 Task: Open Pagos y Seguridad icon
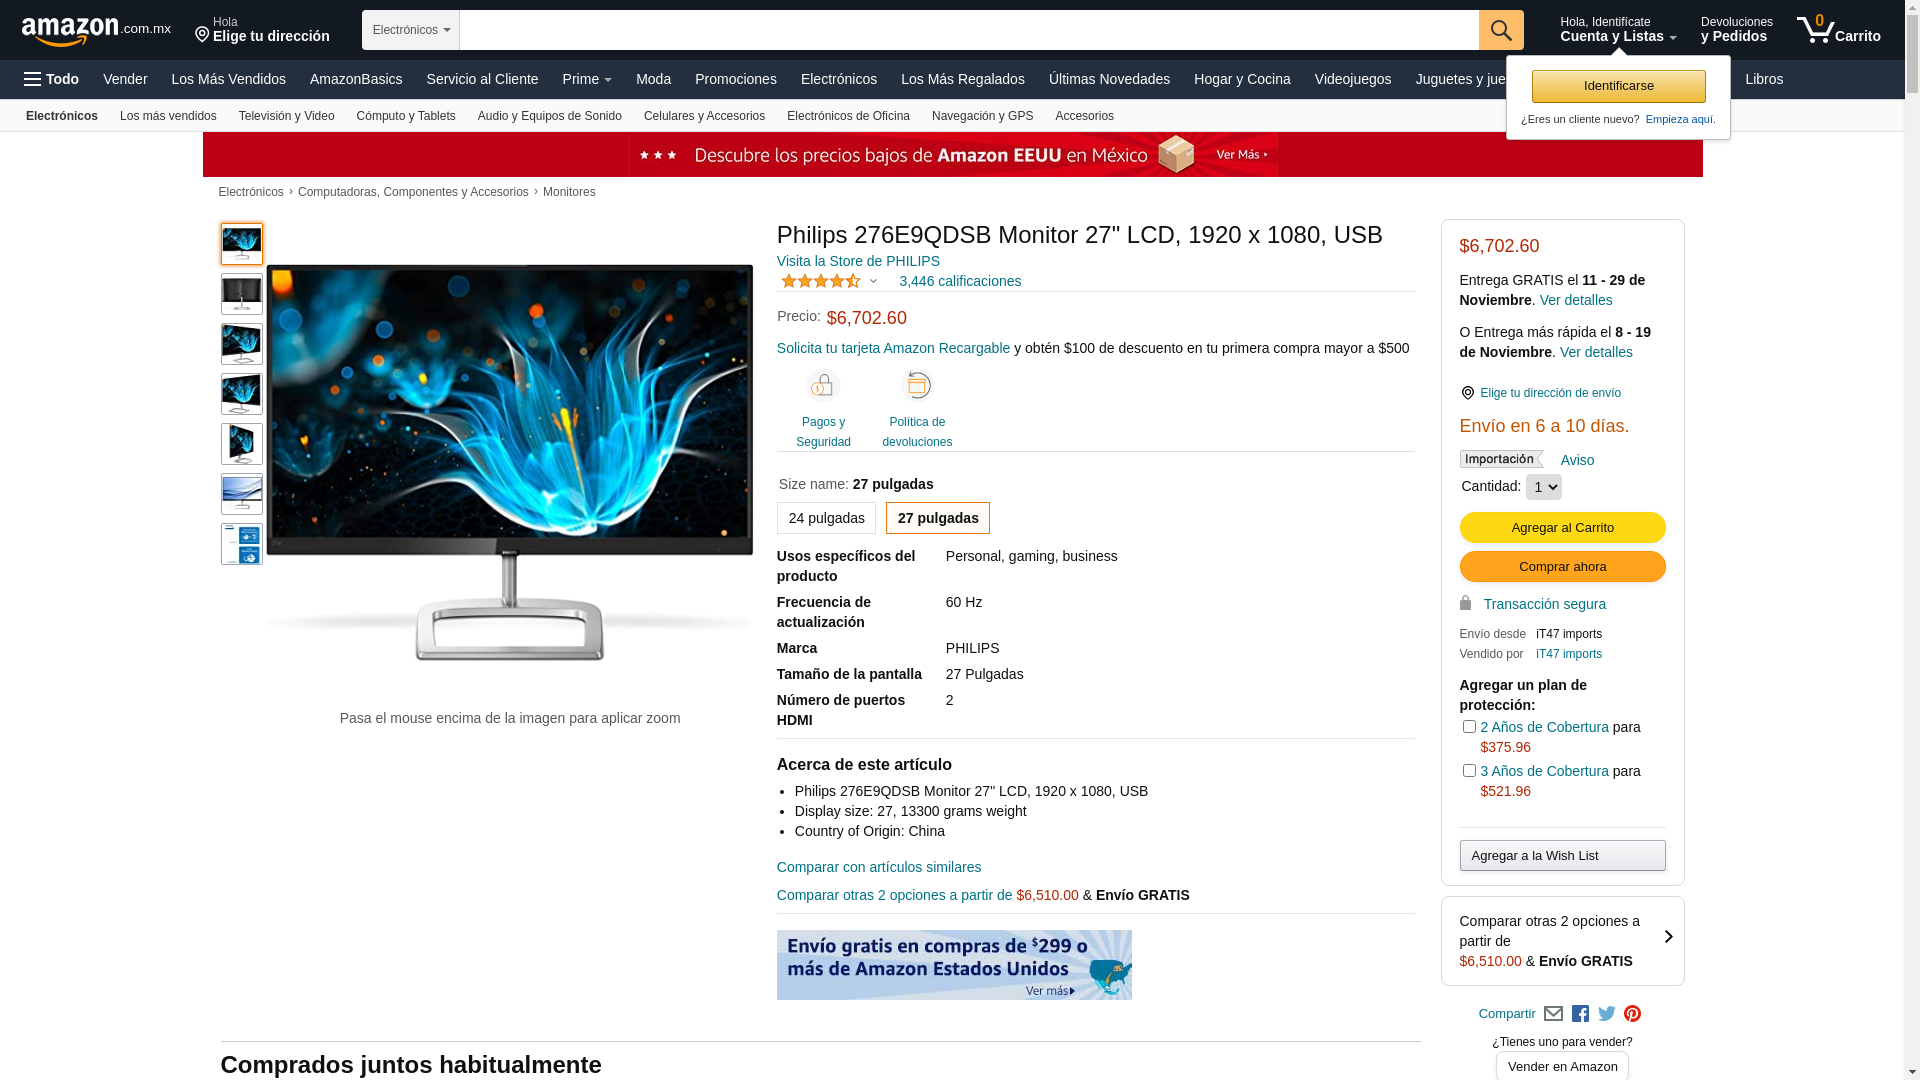(x=823, y=386)
